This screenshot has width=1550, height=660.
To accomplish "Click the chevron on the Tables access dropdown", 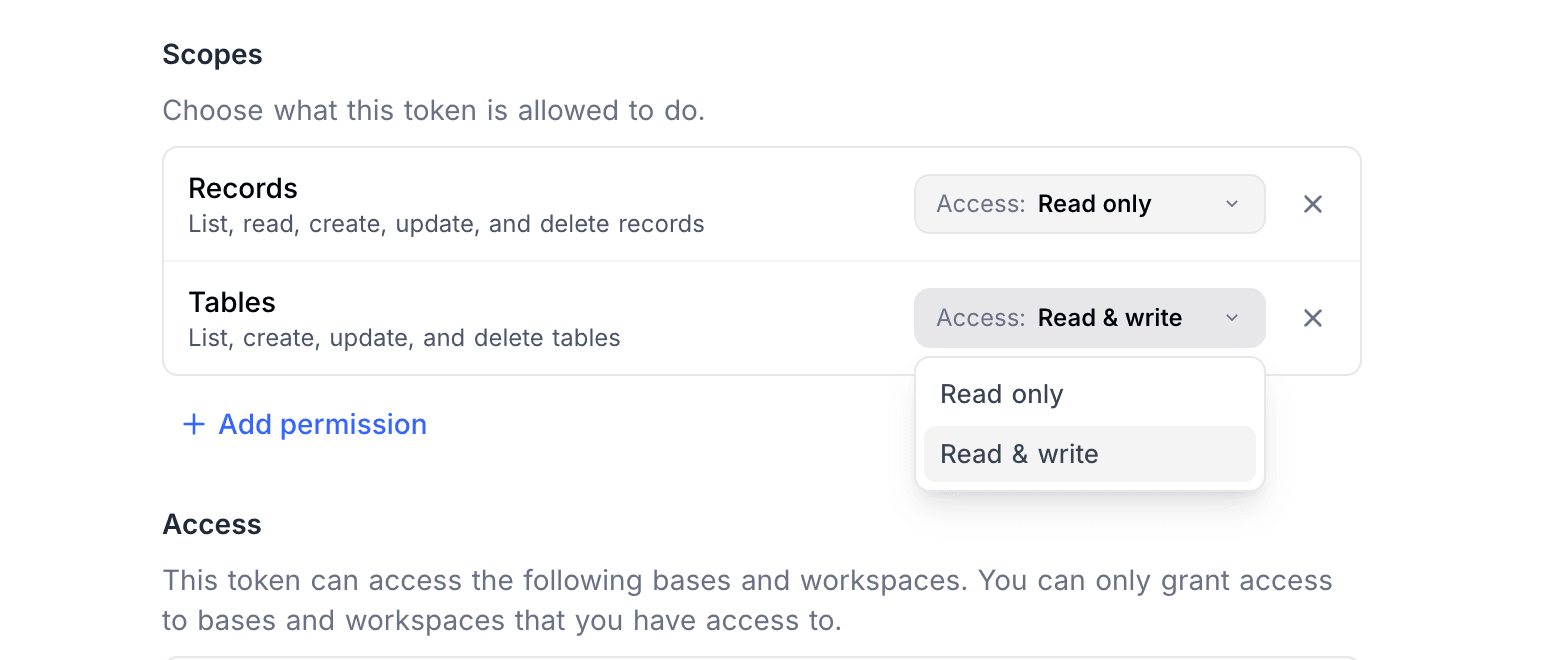I will tap(1231, 317).
